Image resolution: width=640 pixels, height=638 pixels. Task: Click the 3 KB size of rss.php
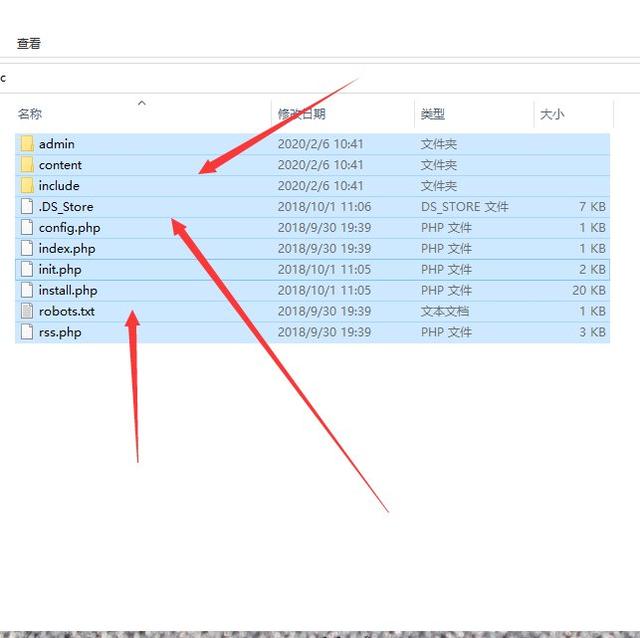pyautogui.click(x=592, y=332)
